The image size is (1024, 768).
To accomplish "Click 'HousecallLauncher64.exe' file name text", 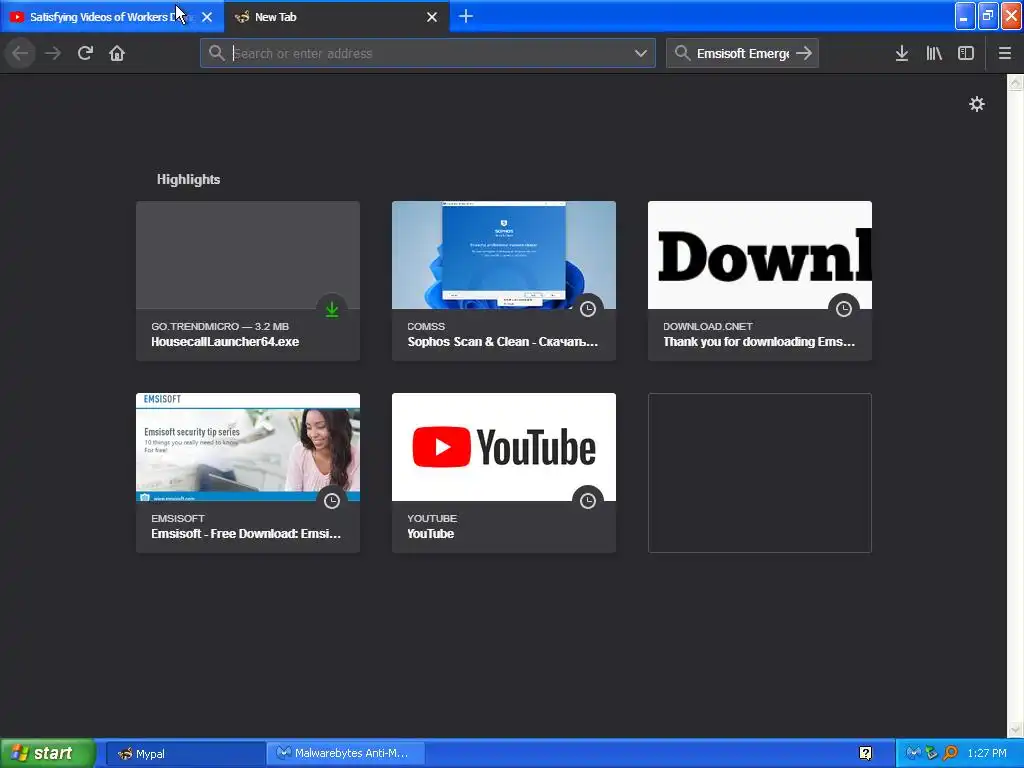I will tap(225, 342).
